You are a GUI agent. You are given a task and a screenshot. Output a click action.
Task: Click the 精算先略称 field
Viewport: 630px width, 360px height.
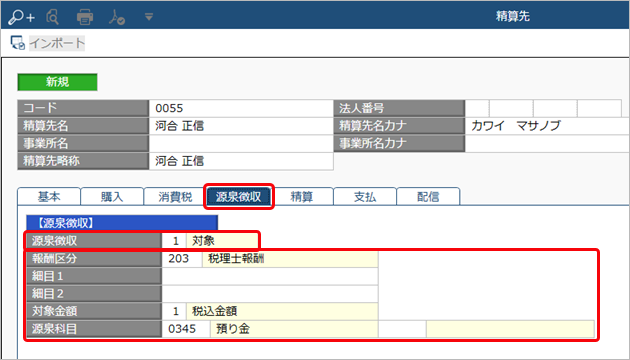(241, 161)
